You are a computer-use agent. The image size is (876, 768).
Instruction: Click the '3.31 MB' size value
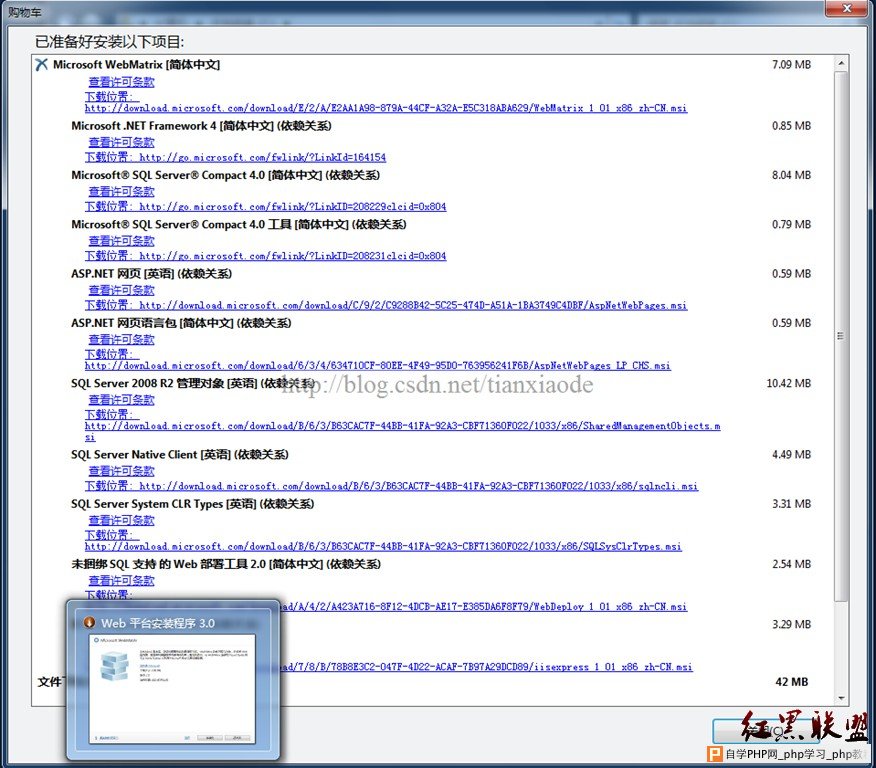coord(791,503)
